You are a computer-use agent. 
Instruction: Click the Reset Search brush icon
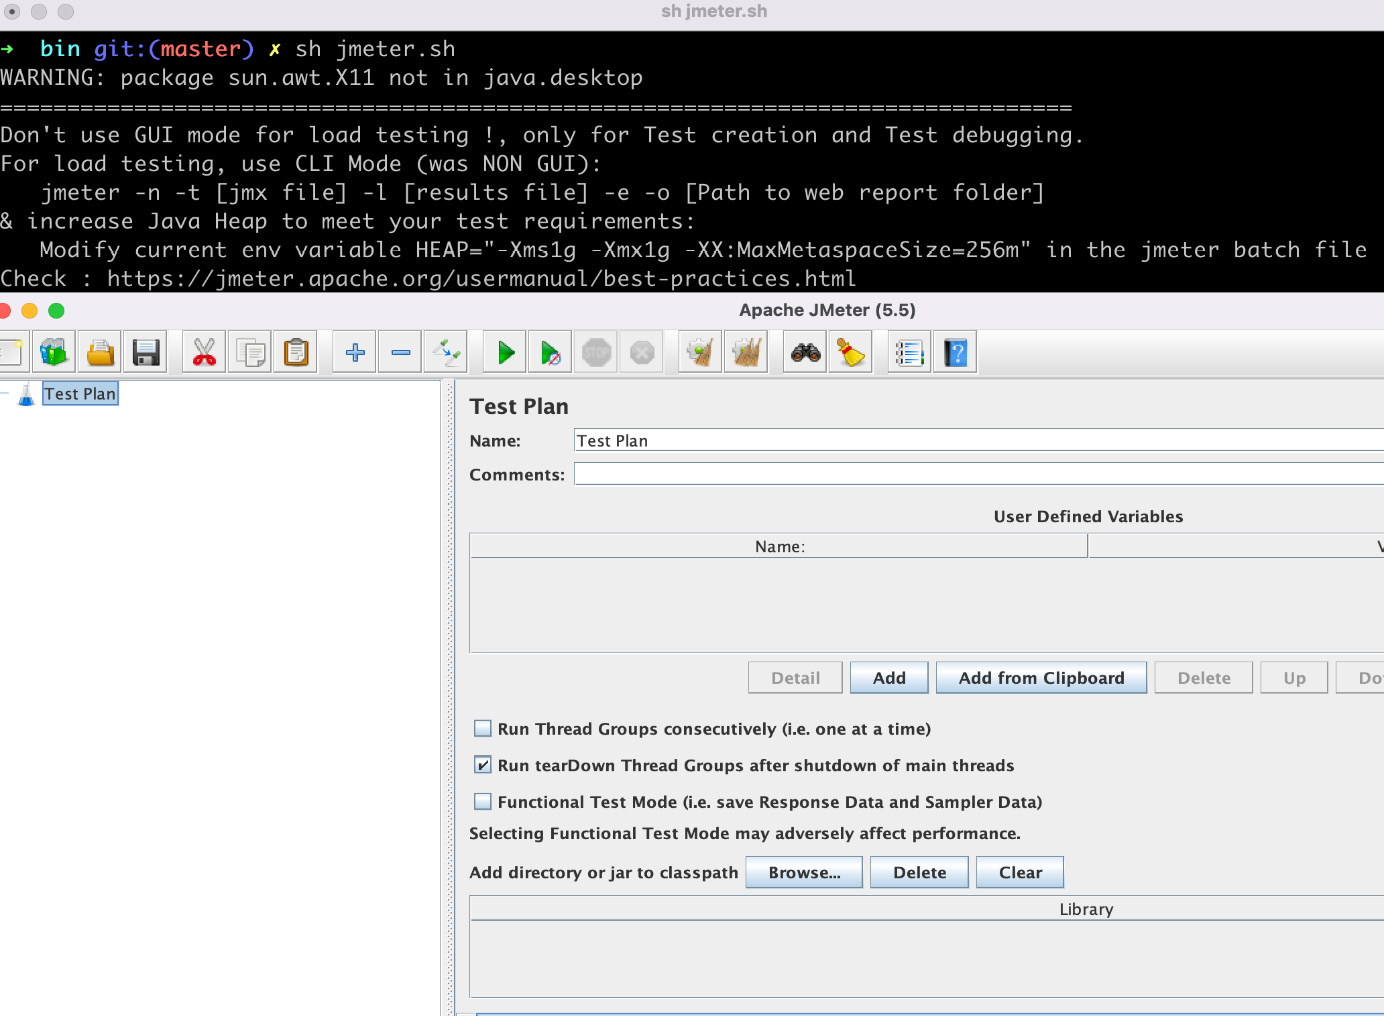coord(851,352)
